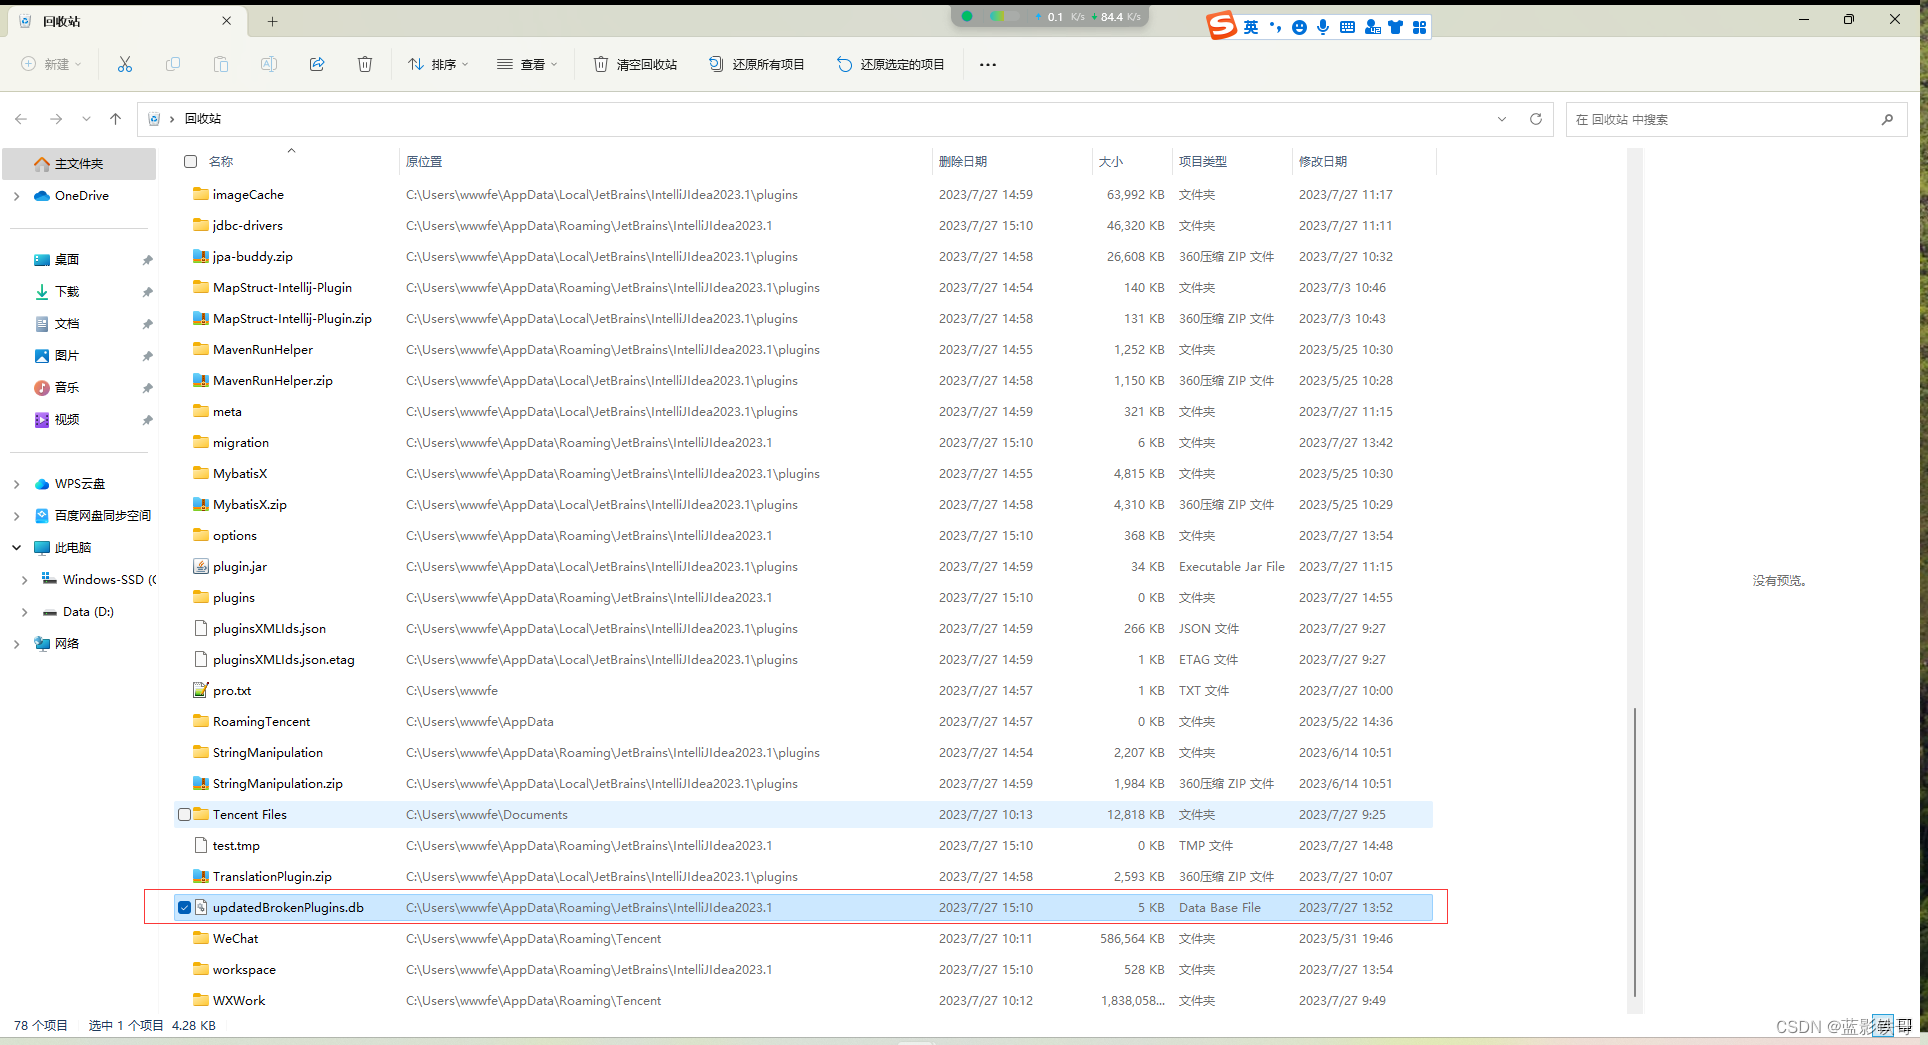Open the address bar history dropdown

[x=1502, y=119]
